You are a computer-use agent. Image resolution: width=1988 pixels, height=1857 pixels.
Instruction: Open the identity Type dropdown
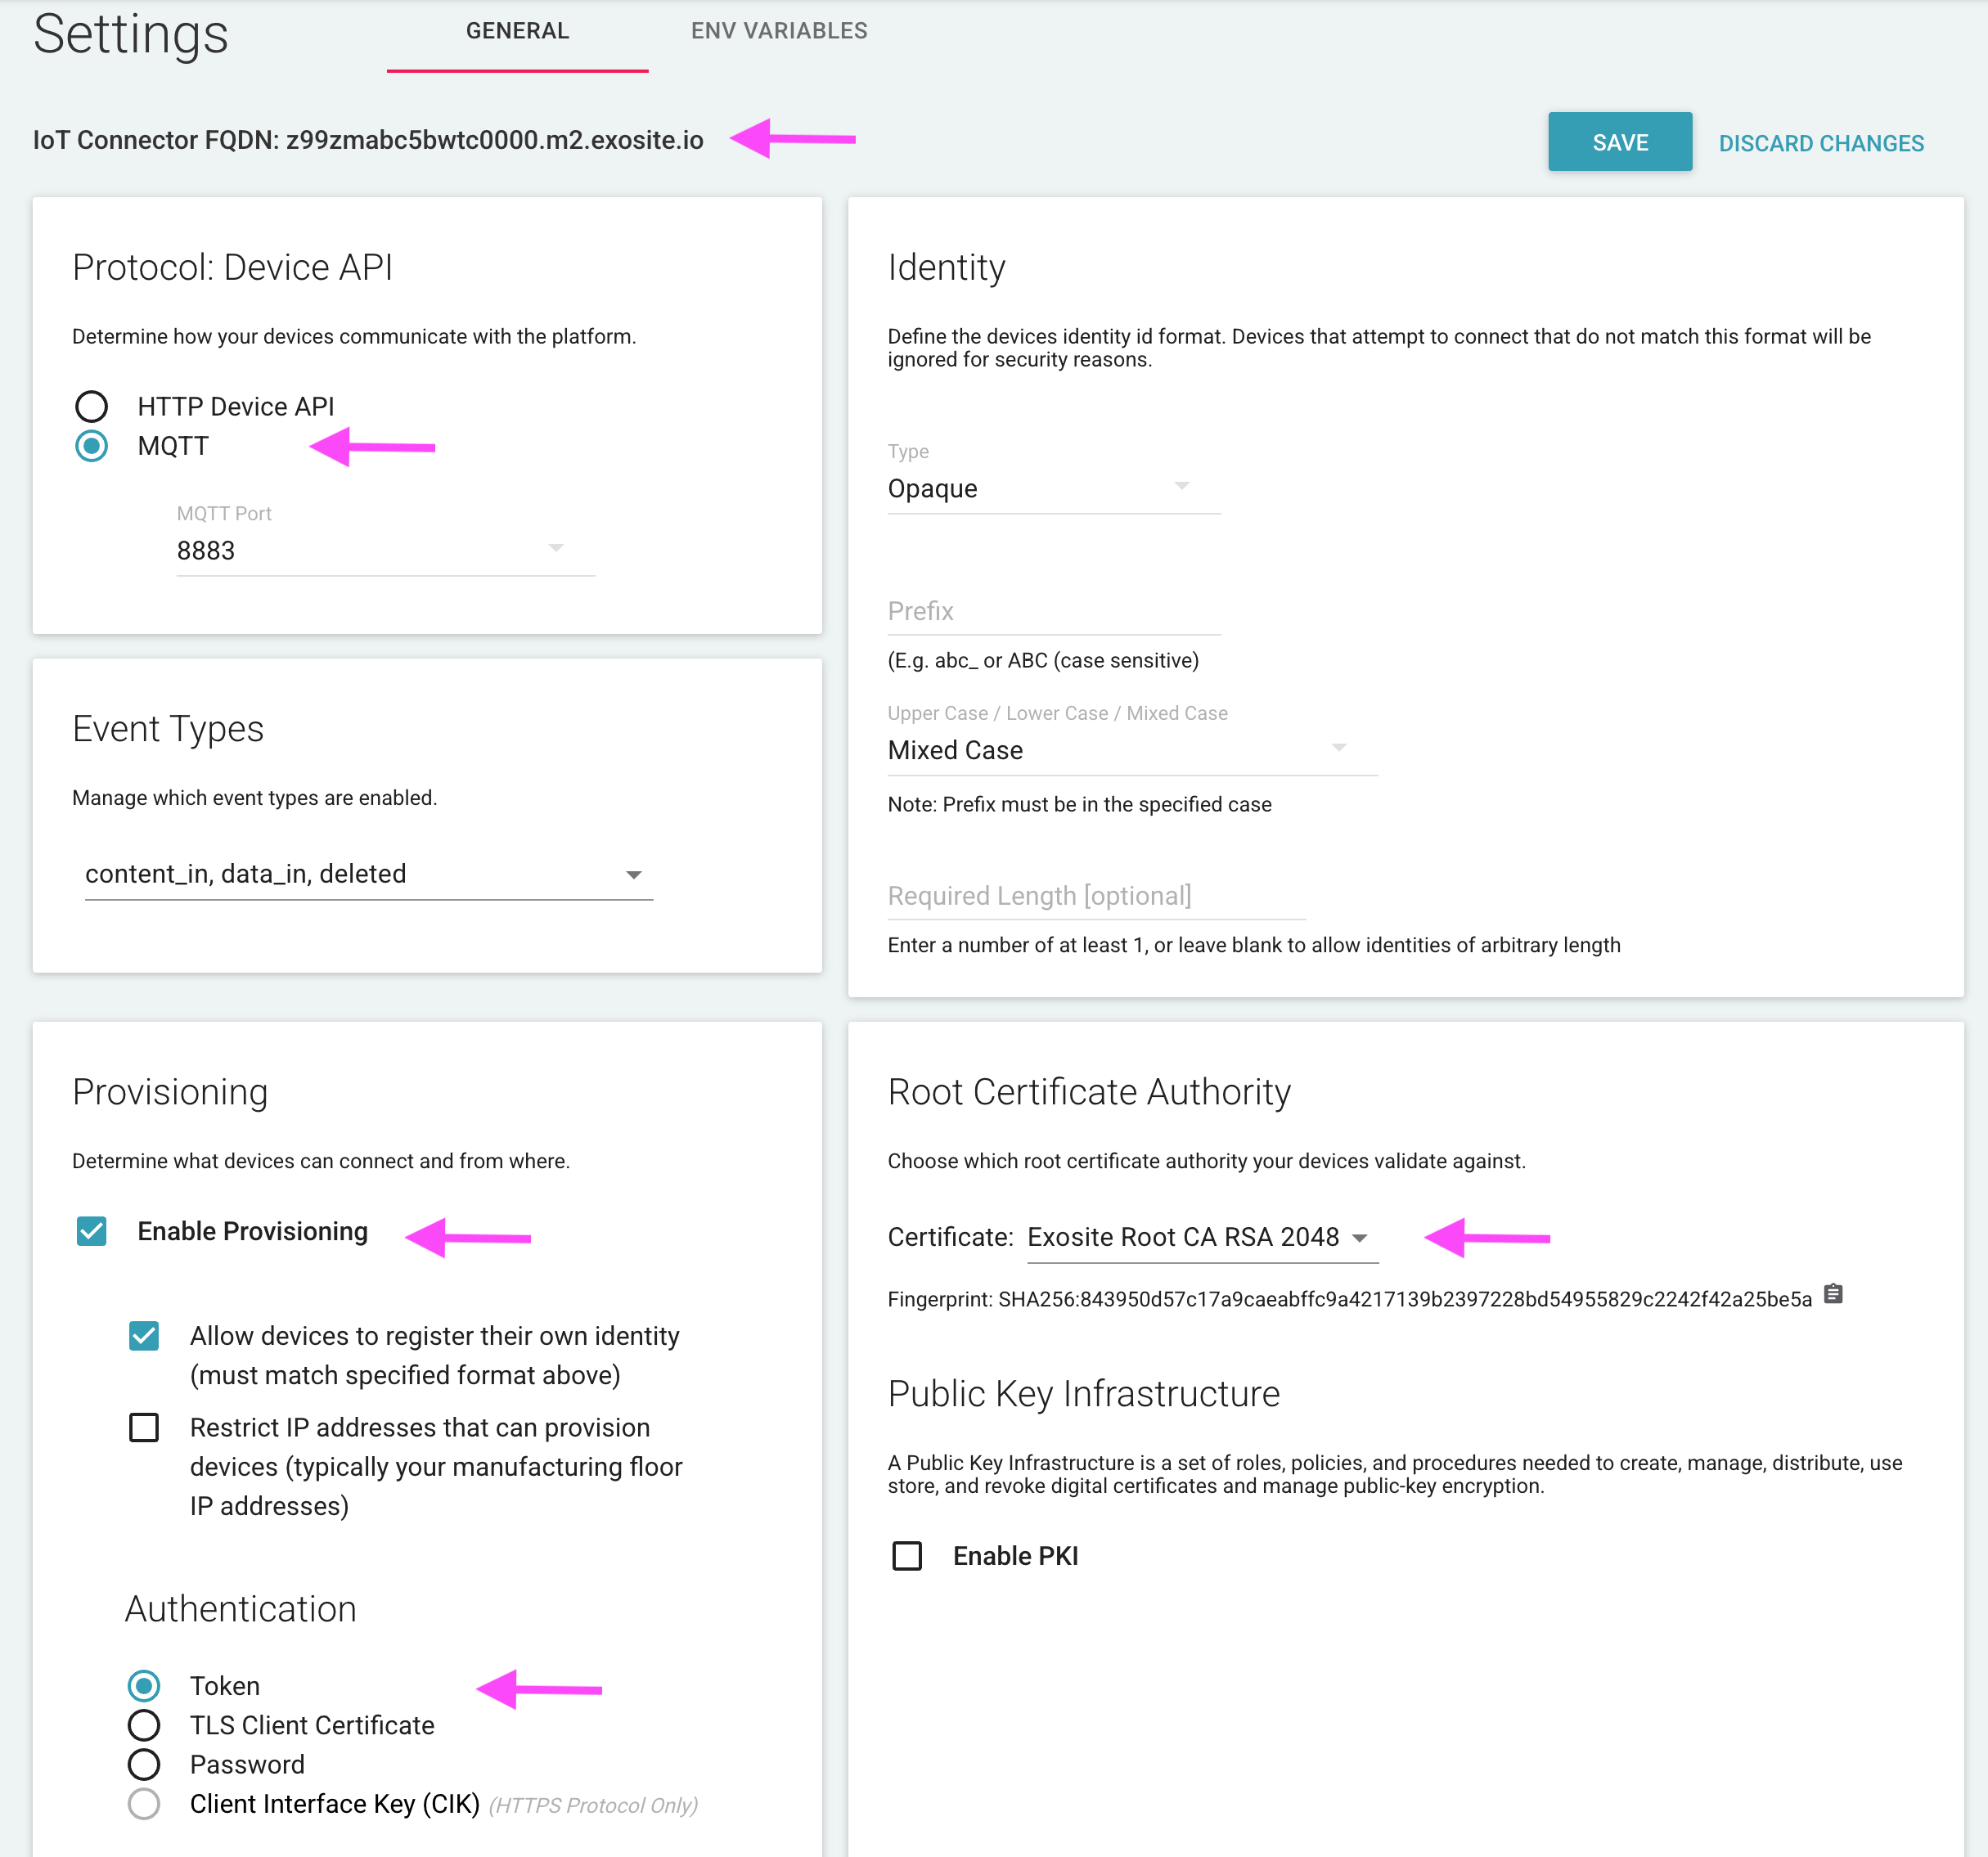1053,488
